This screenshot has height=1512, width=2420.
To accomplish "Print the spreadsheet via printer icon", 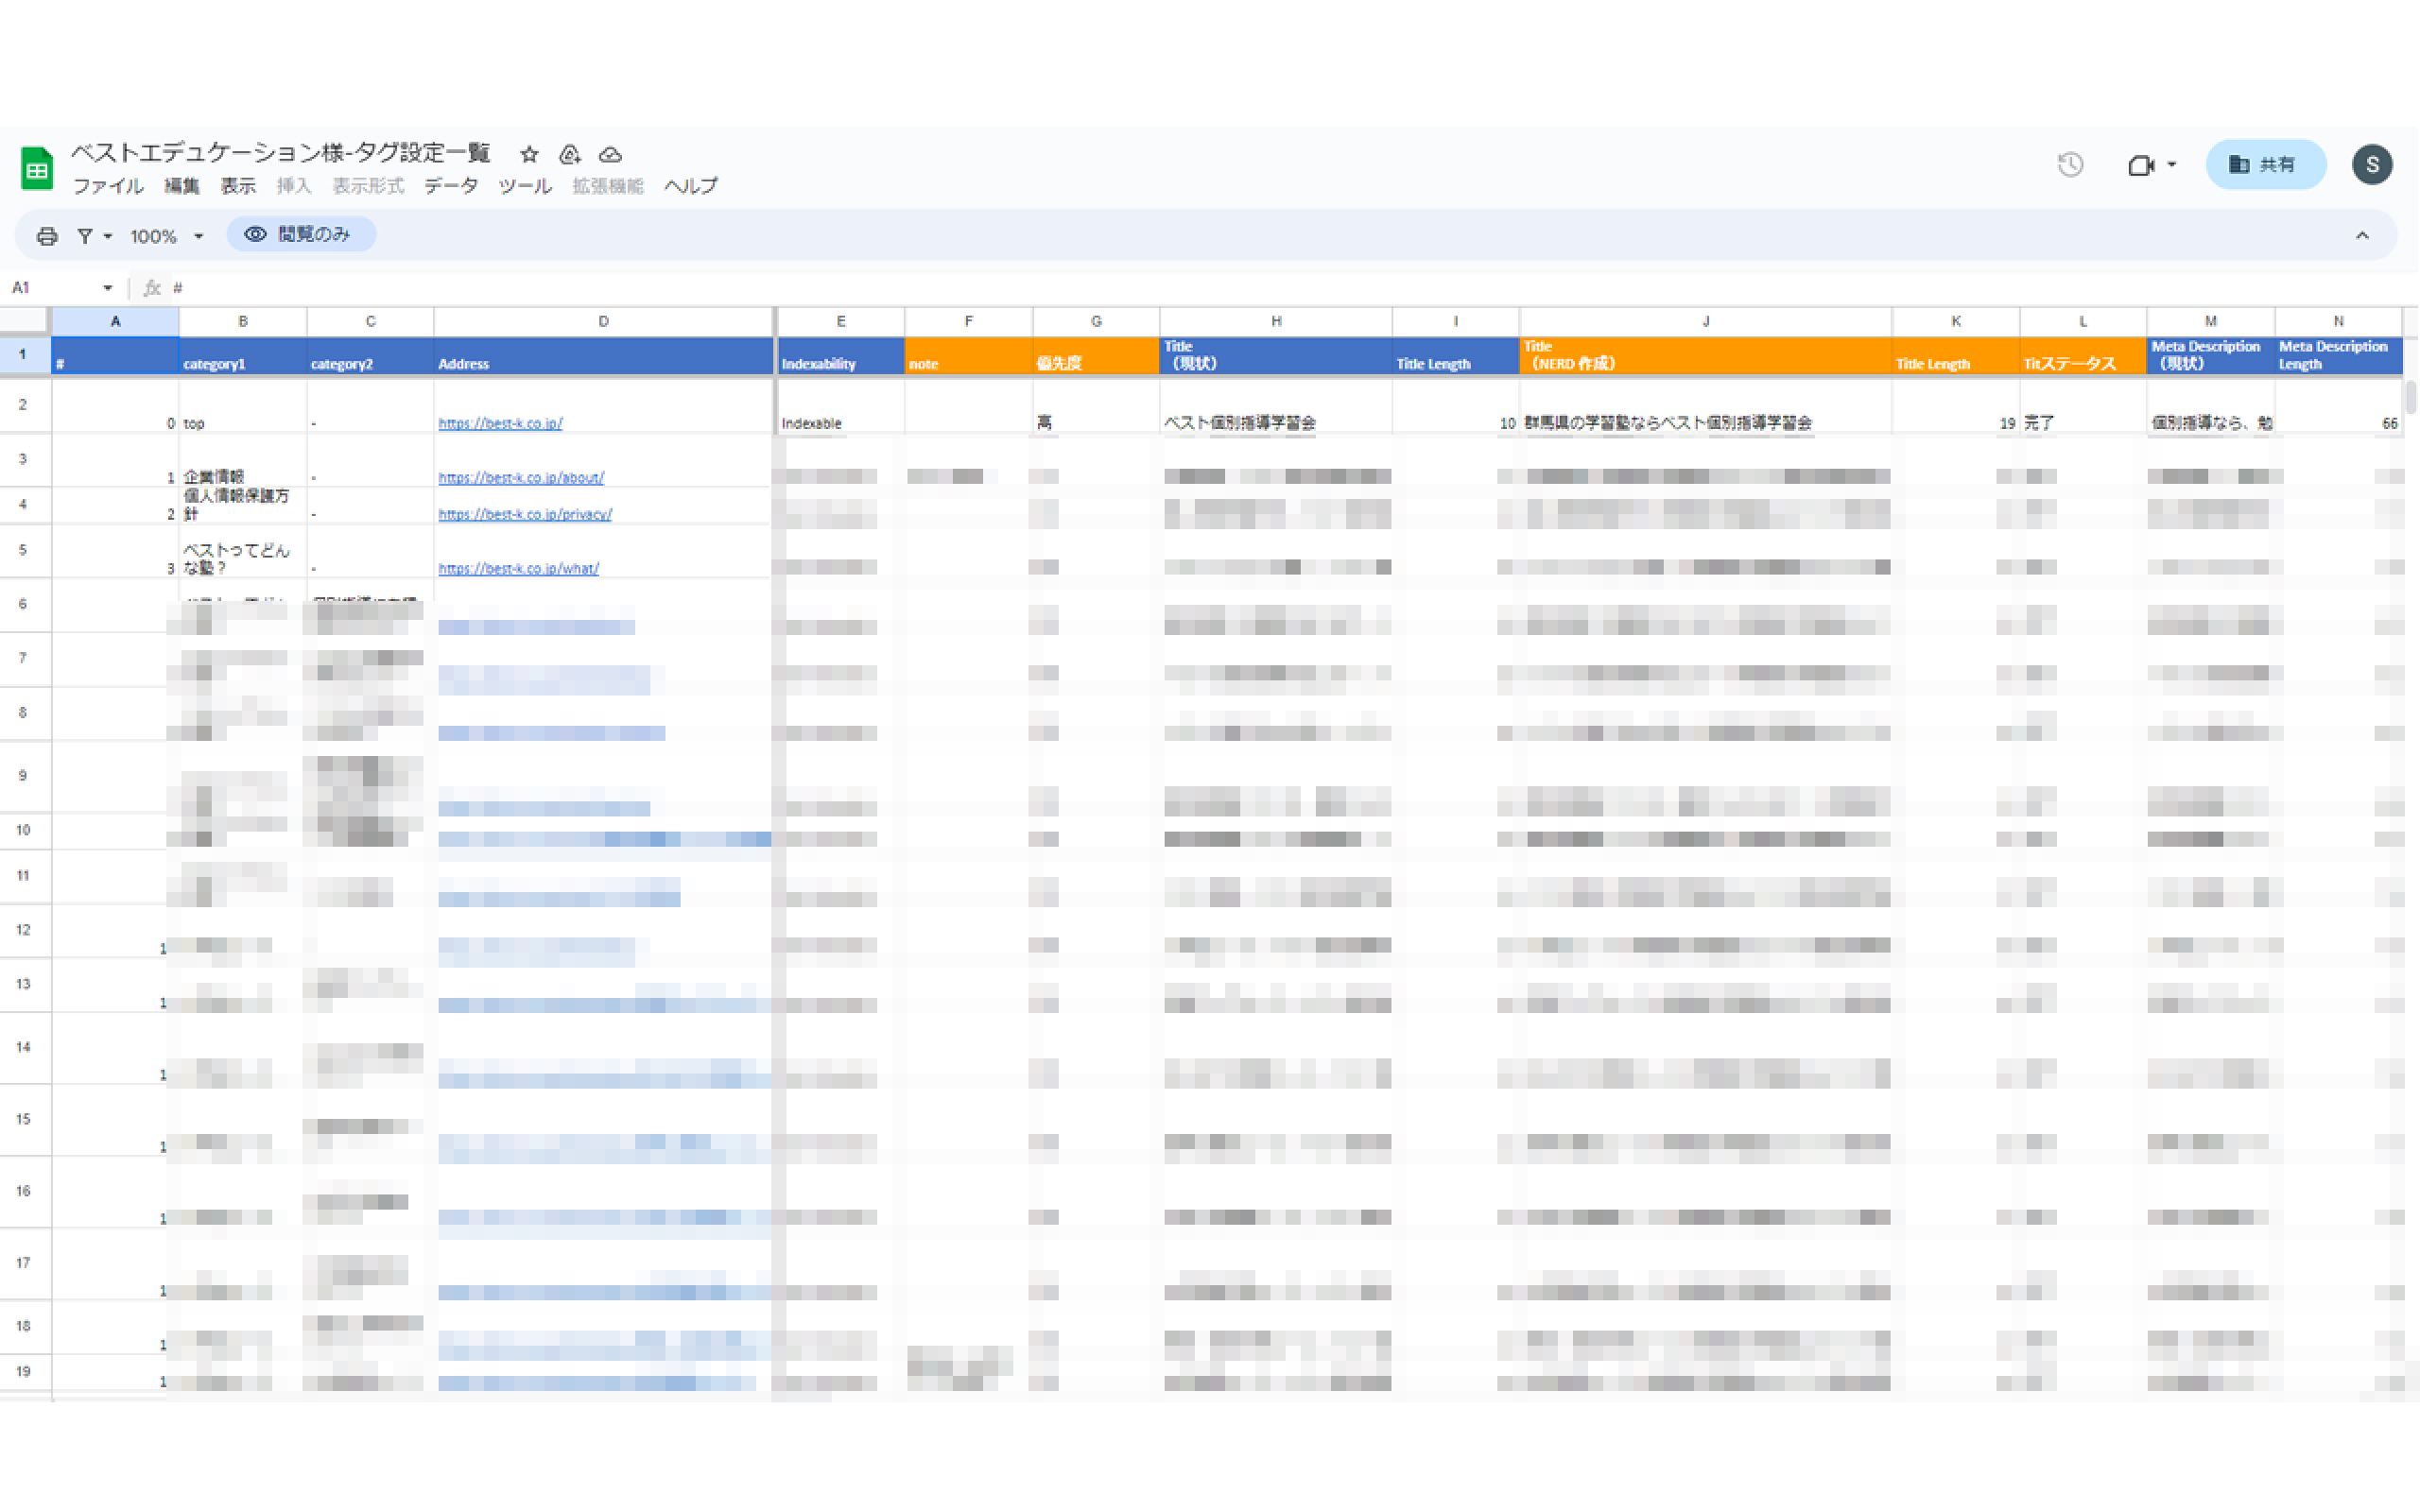I will [47, 236].
